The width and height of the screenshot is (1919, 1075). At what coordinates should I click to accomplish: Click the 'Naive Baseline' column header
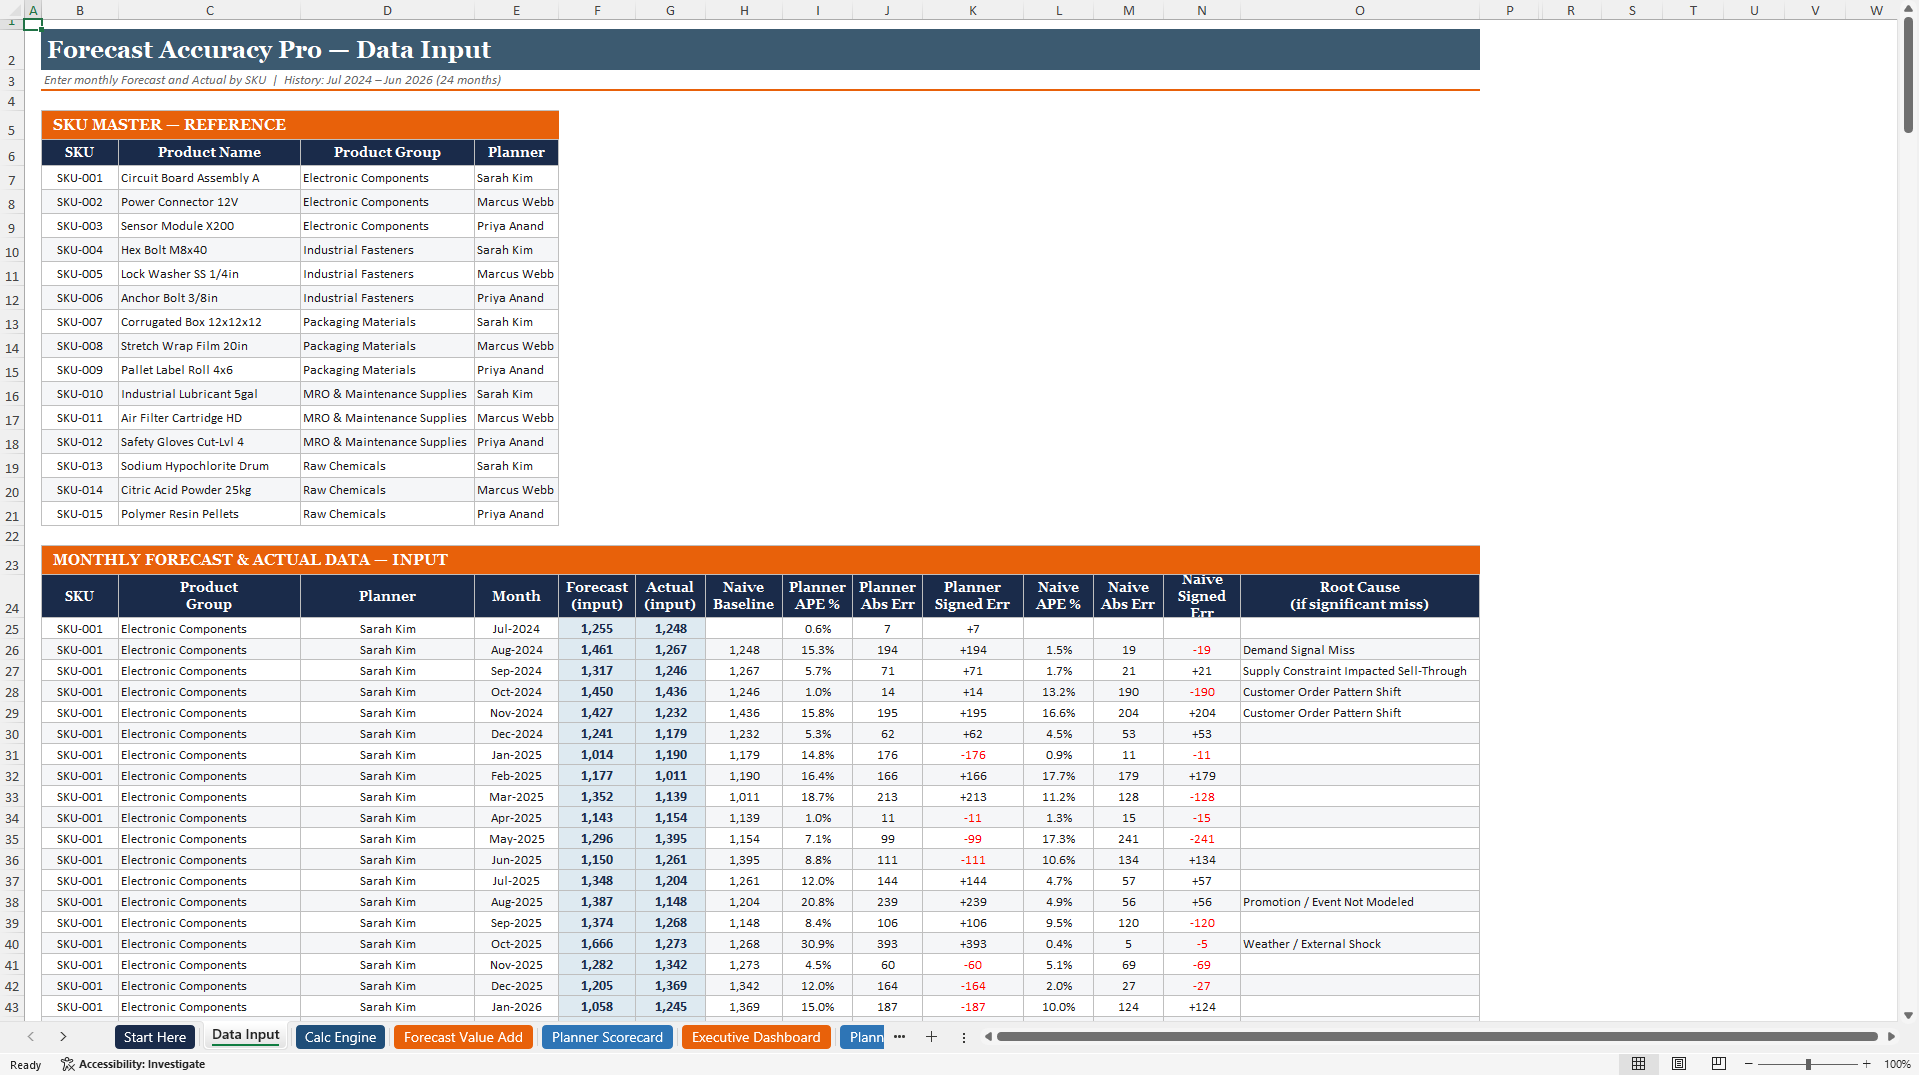pyautogui.click(x=743, y=596)
